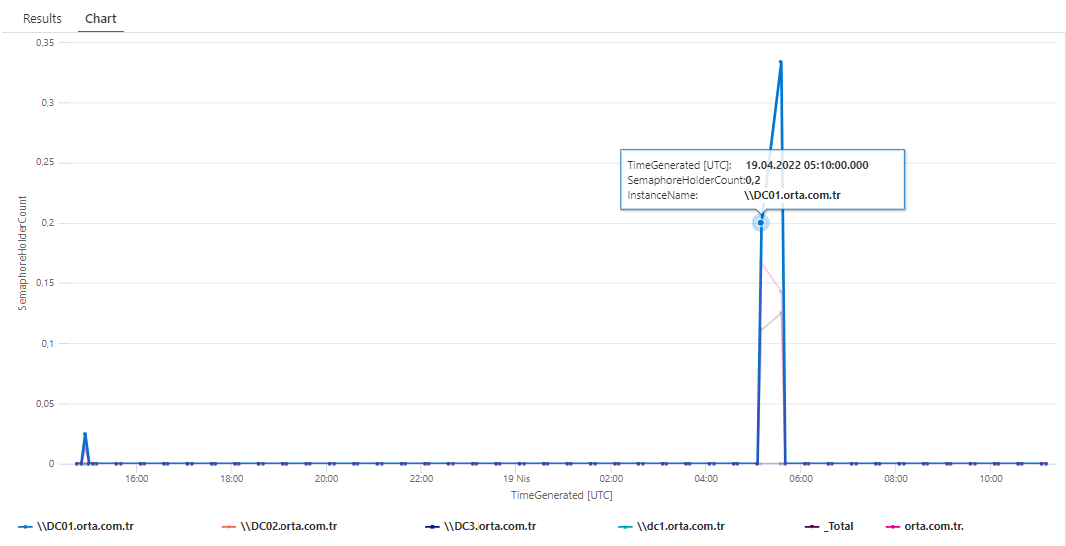Click the tooltip SemaphoreHolderCount label
The height and width of the screenshot is (546, 1066).
coord(686,180)
